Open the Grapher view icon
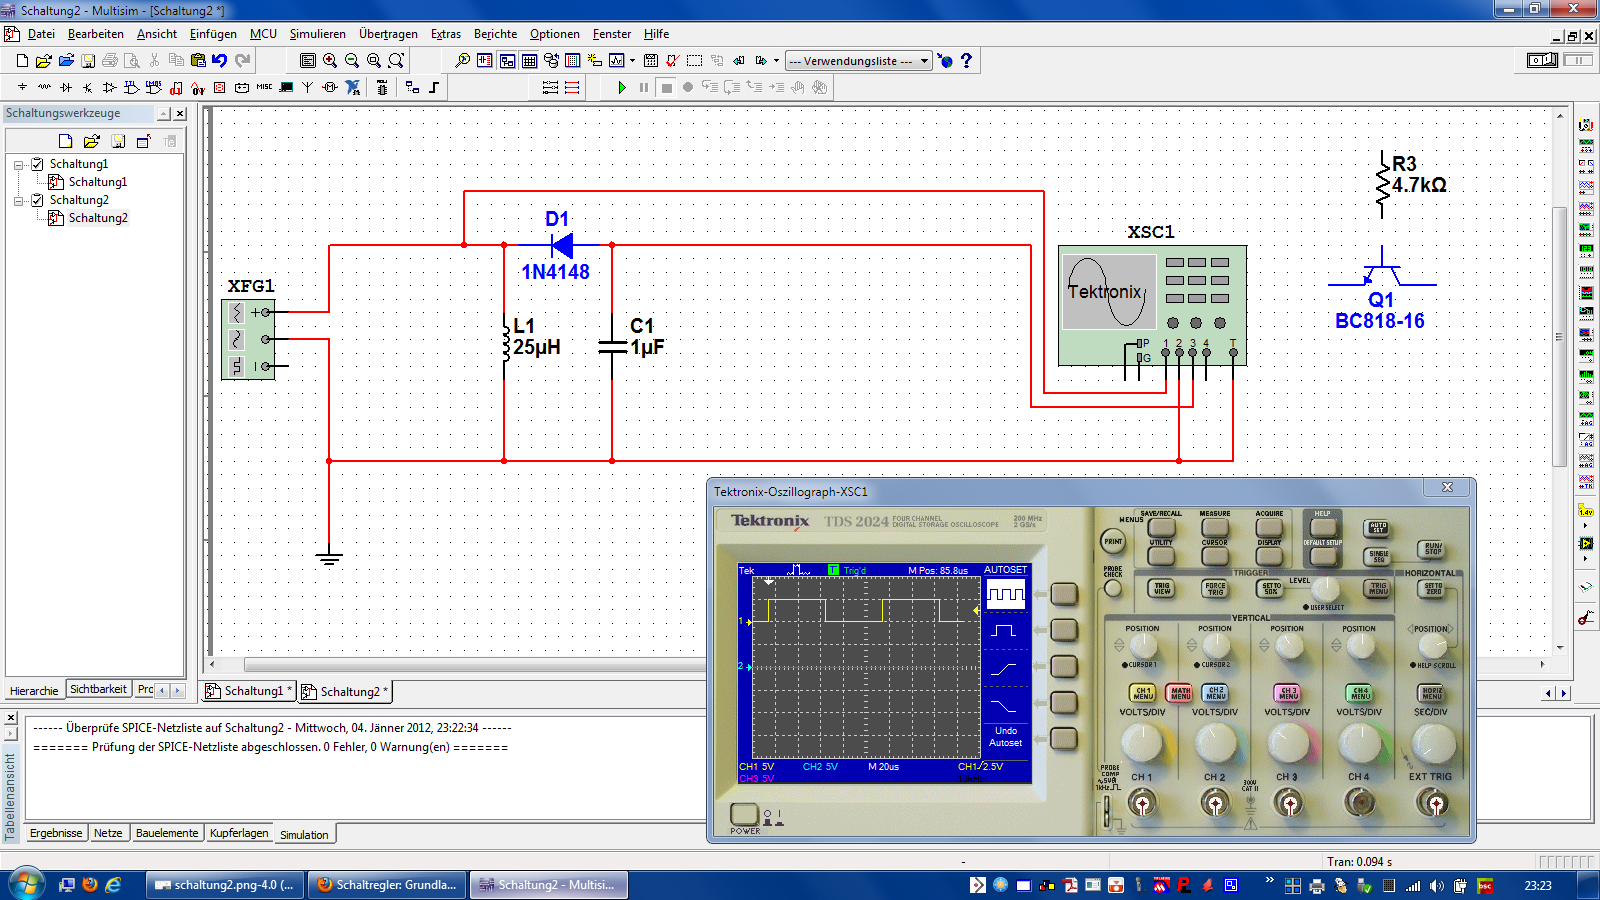 (616, 61)
